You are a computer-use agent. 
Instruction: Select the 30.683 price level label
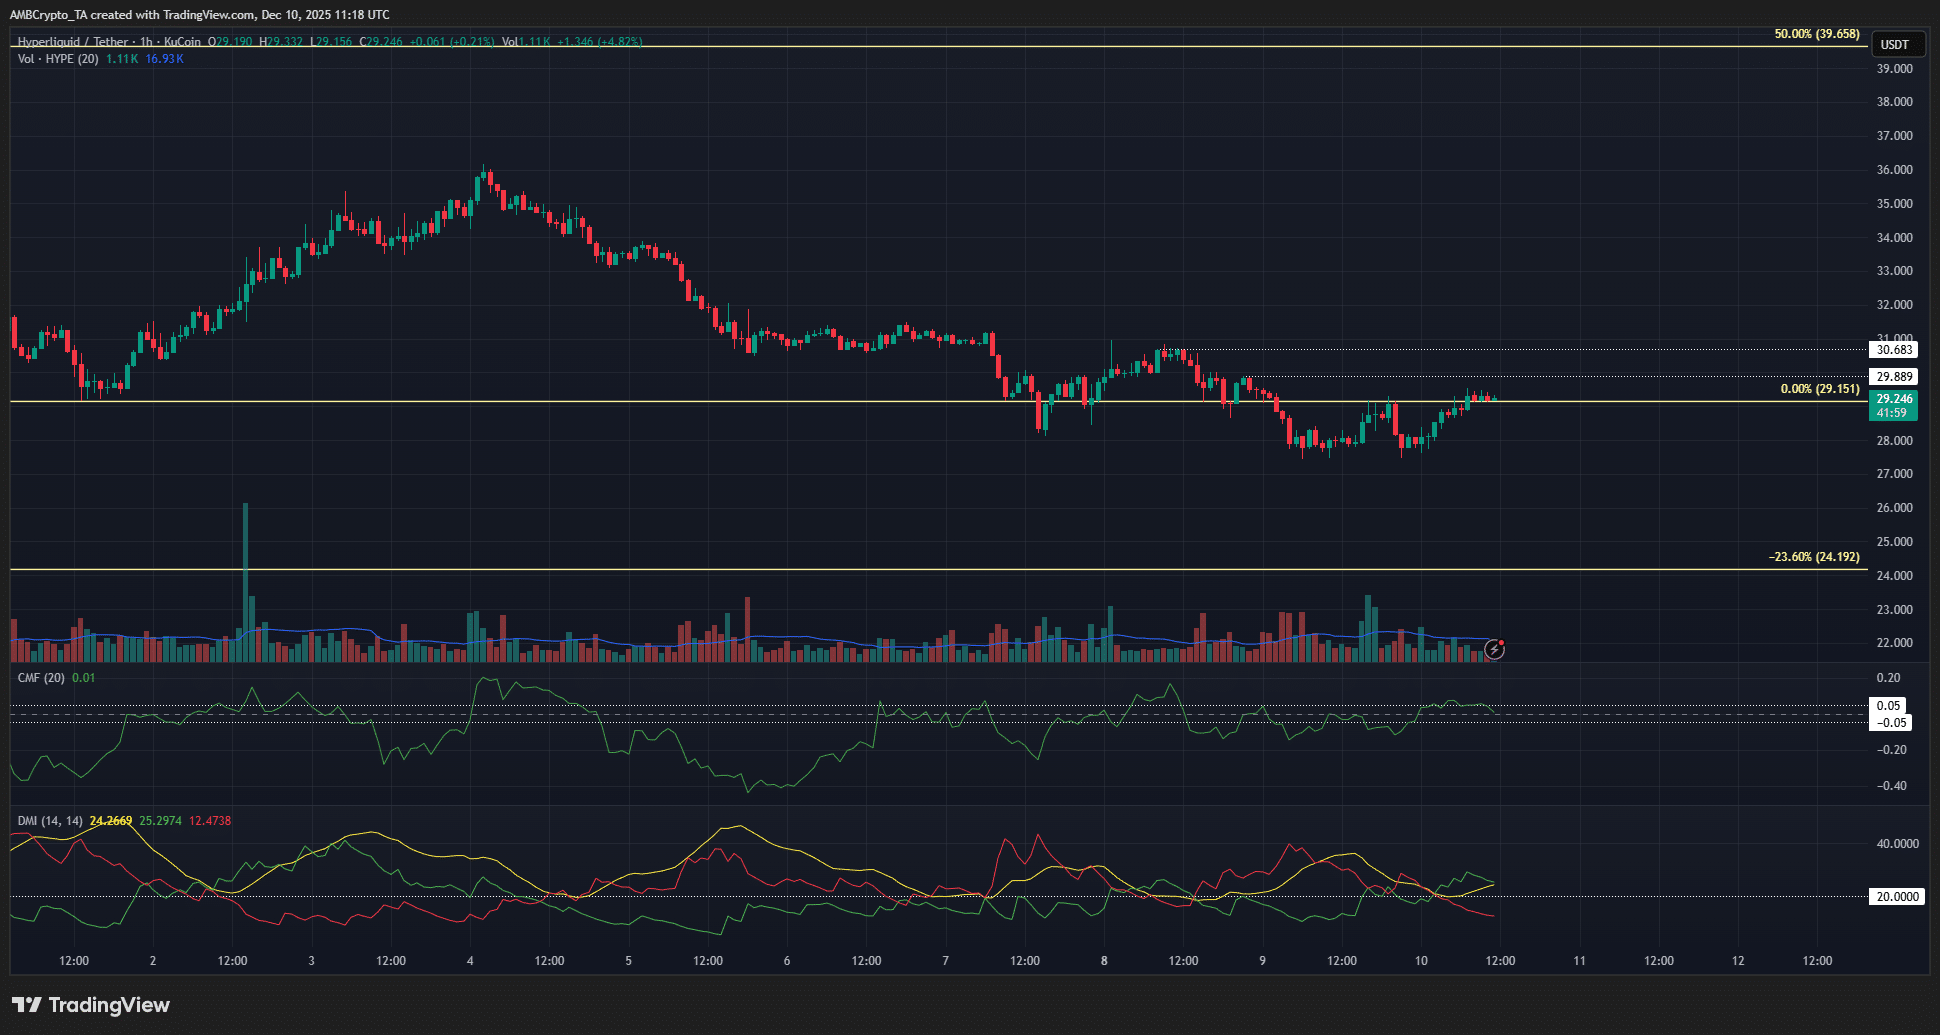click(1895, 350)
